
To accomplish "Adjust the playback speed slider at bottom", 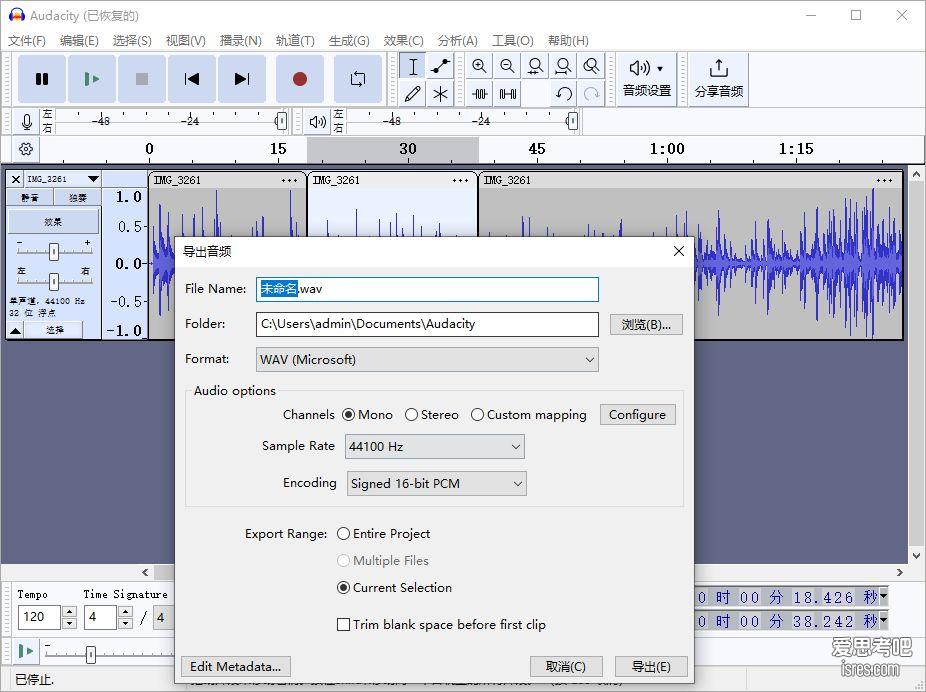I will 90,654.
